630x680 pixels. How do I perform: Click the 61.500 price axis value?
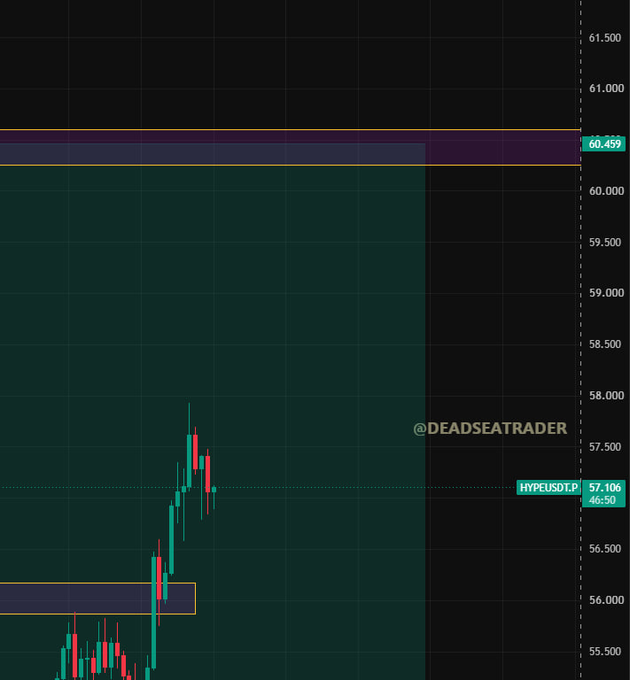point(605,38)
